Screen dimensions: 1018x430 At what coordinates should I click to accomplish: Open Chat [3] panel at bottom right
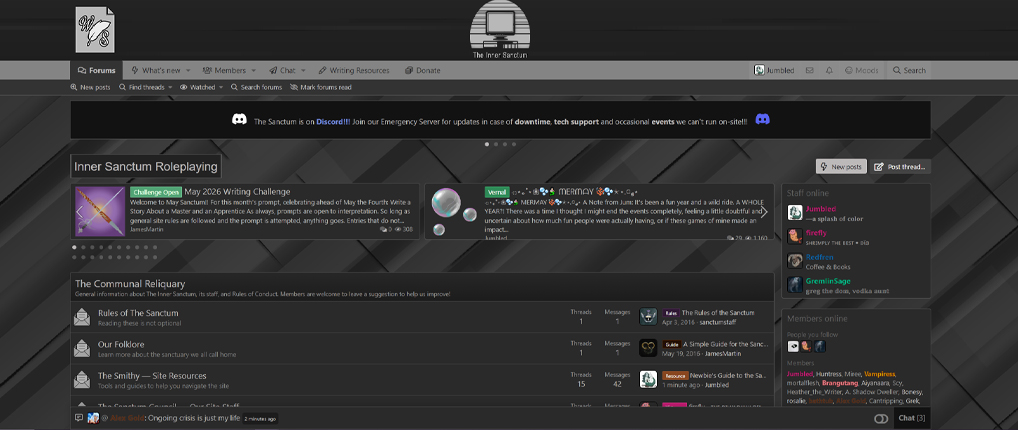[x=912, y=418]
